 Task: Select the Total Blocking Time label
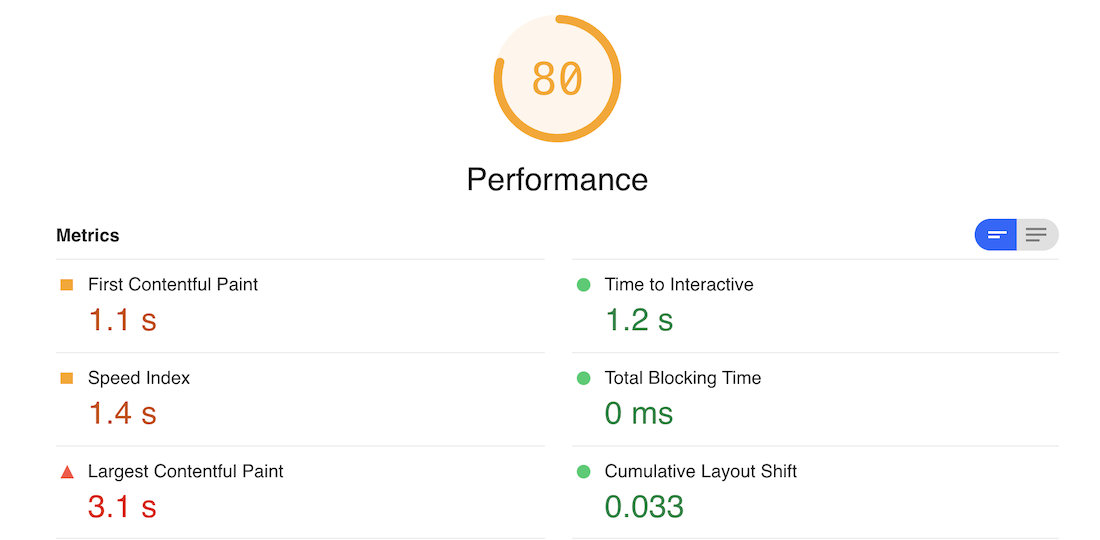[683, 379]
